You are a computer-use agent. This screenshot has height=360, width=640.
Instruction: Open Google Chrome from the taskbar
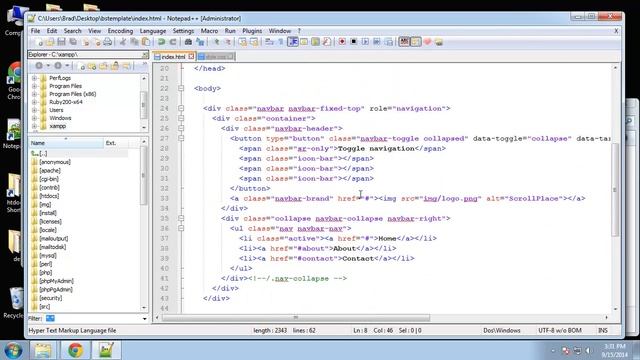(75, 351)
